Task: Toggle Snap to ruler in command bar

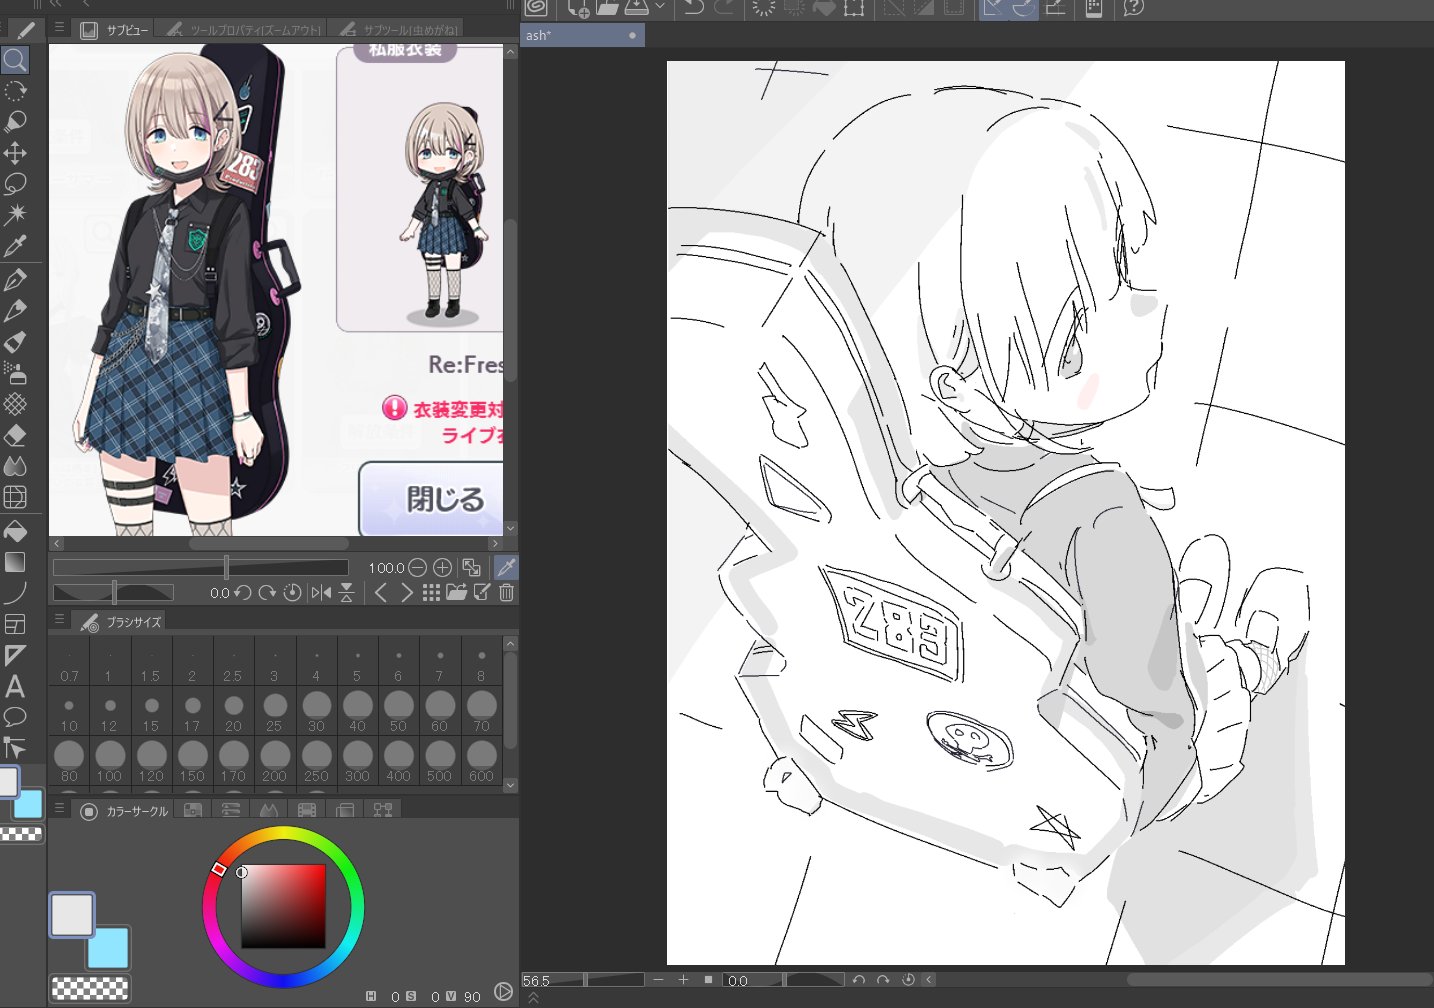Action: [992, 8]
